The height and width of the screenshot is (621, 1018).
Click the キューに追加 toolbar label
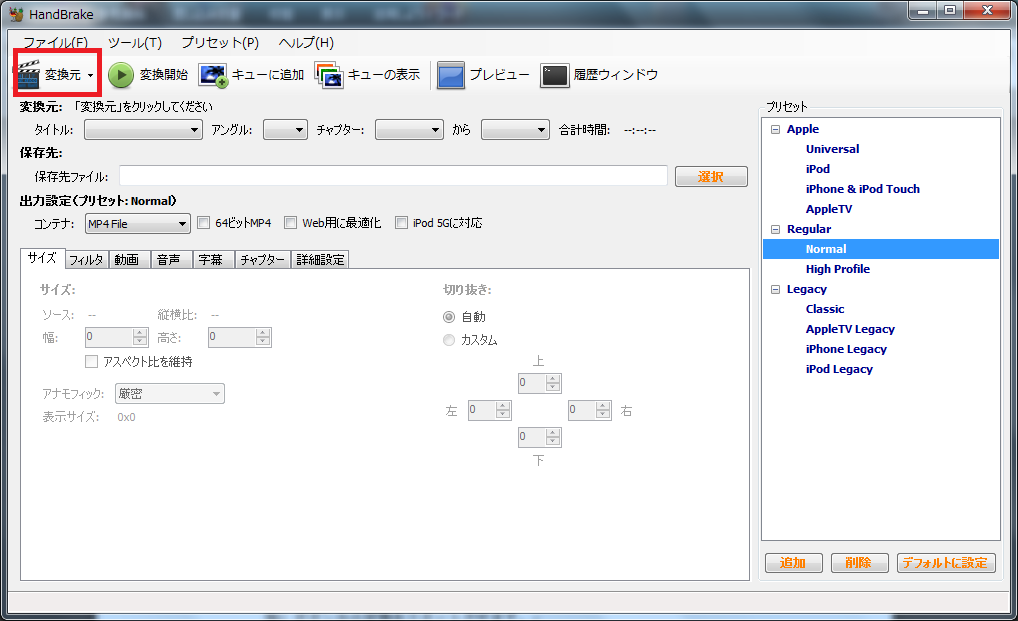268,75
